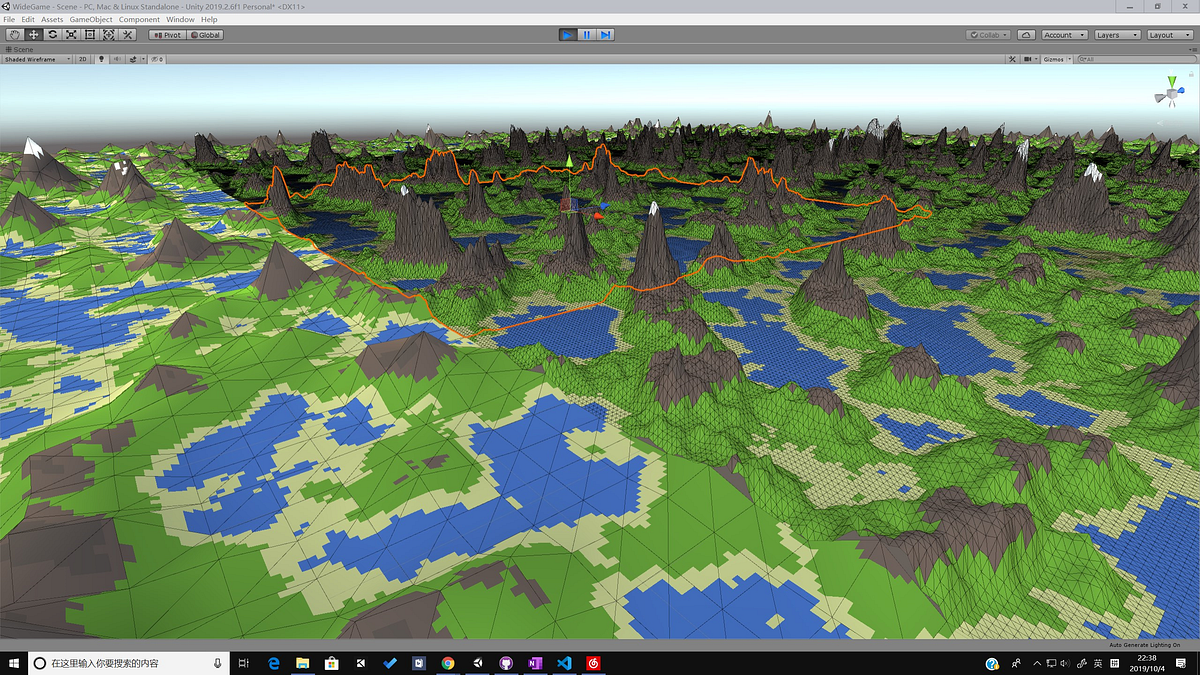This screenshot has width=1200, height=675.
Task: Select the Scale tool
Action: (x=70, y=33)
